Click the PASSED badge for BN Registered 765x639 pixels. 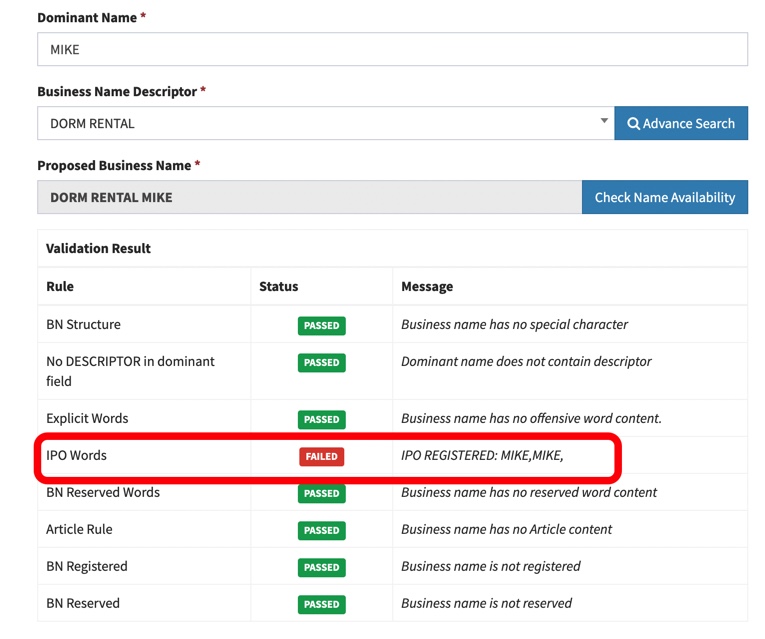[x=321, y=567]
